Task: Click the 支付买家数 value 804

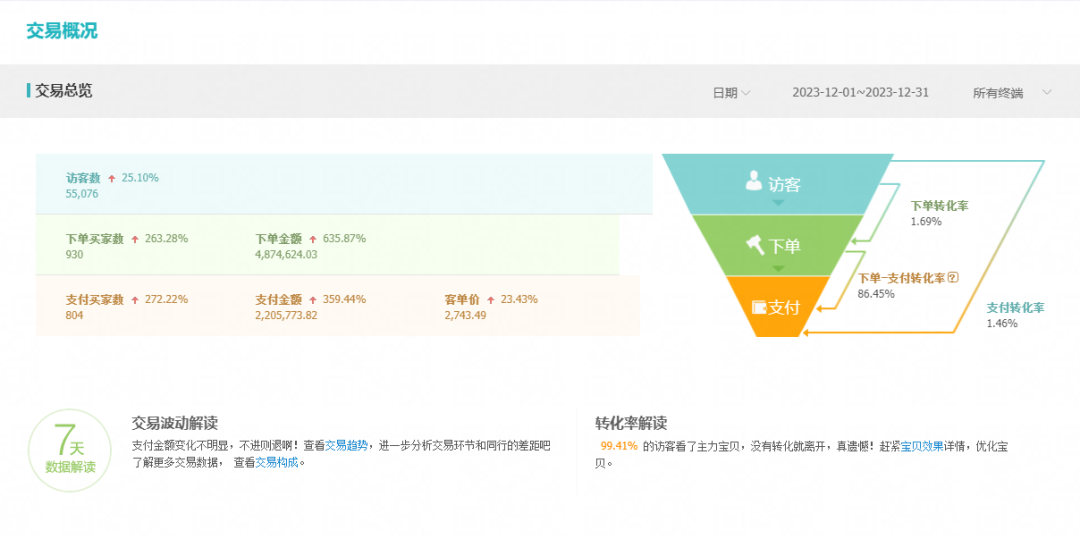Action: (74, 315)
